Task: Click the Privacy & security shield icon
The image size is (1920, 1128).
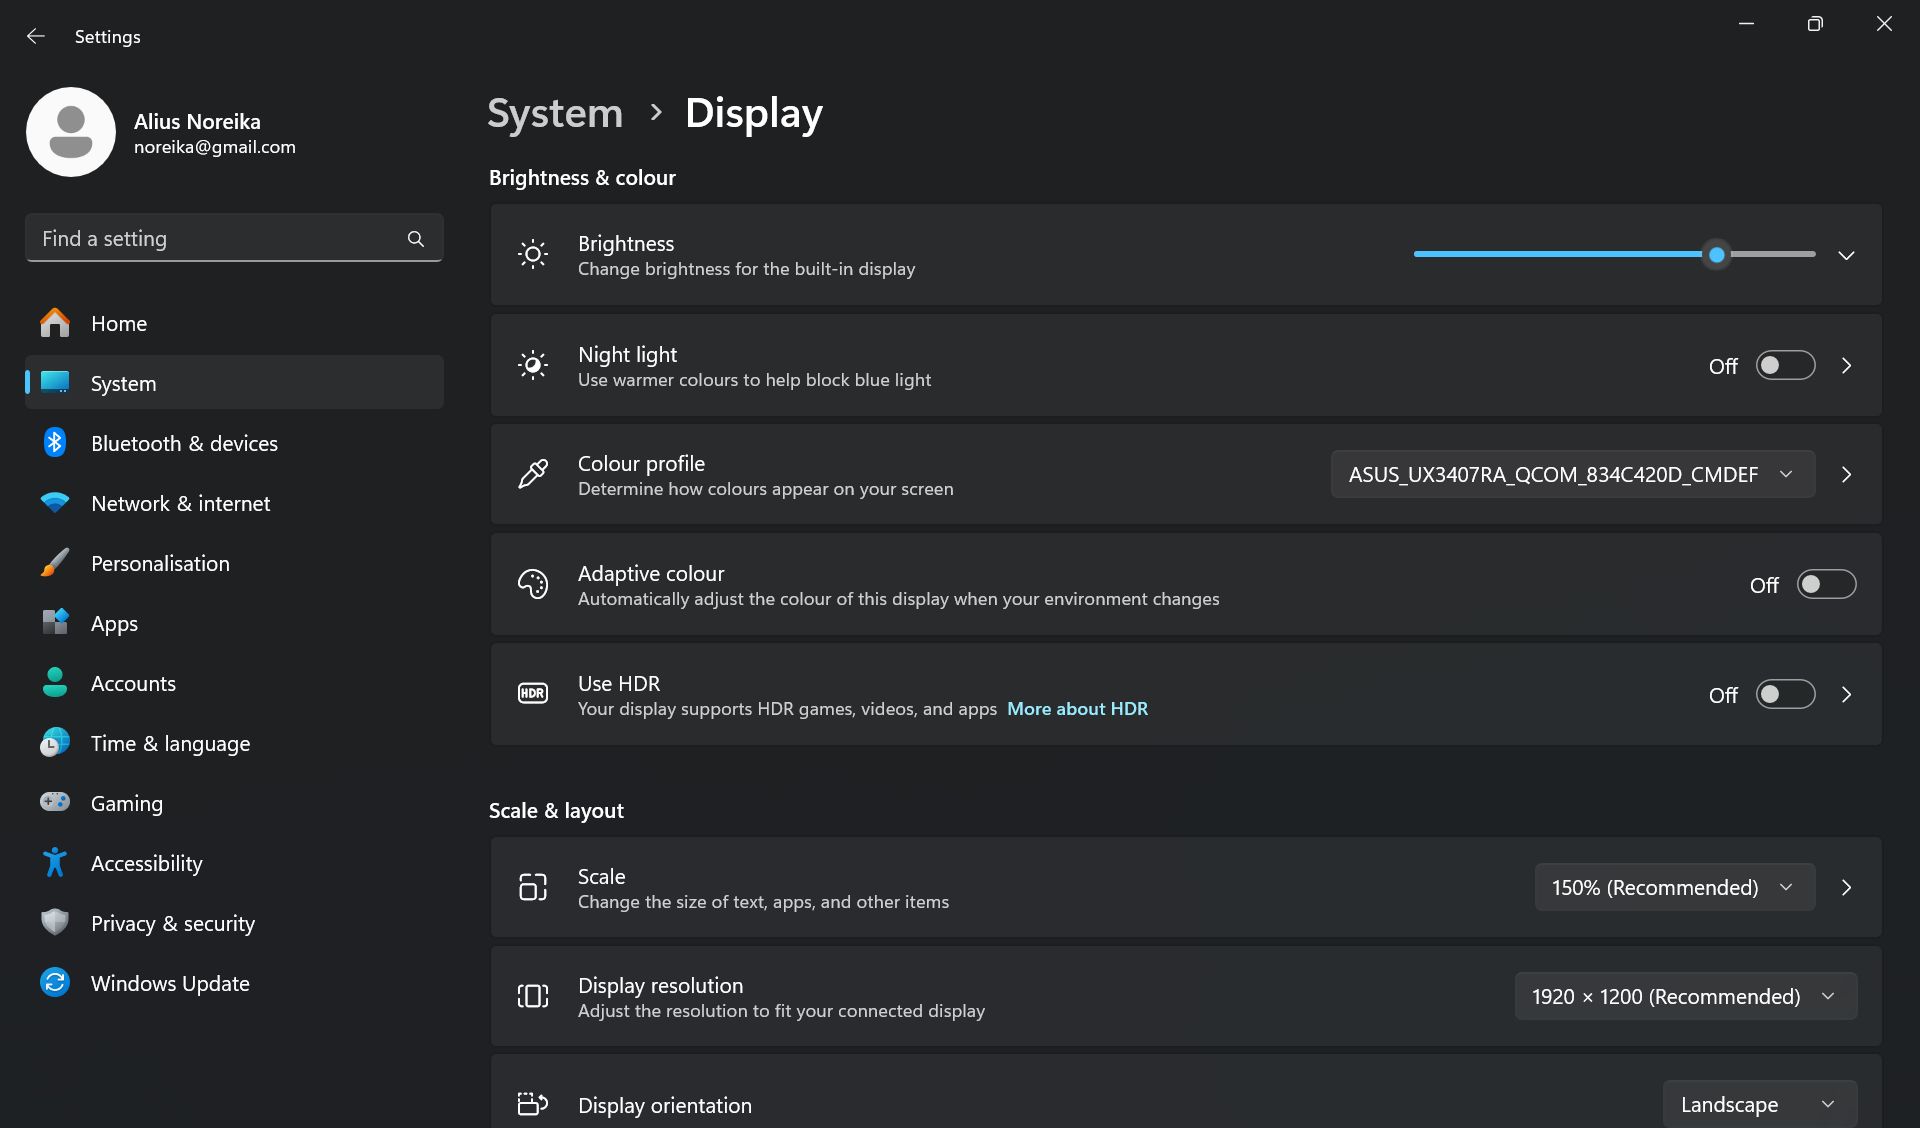Action: pyautogui.click(x=55, y=922)
